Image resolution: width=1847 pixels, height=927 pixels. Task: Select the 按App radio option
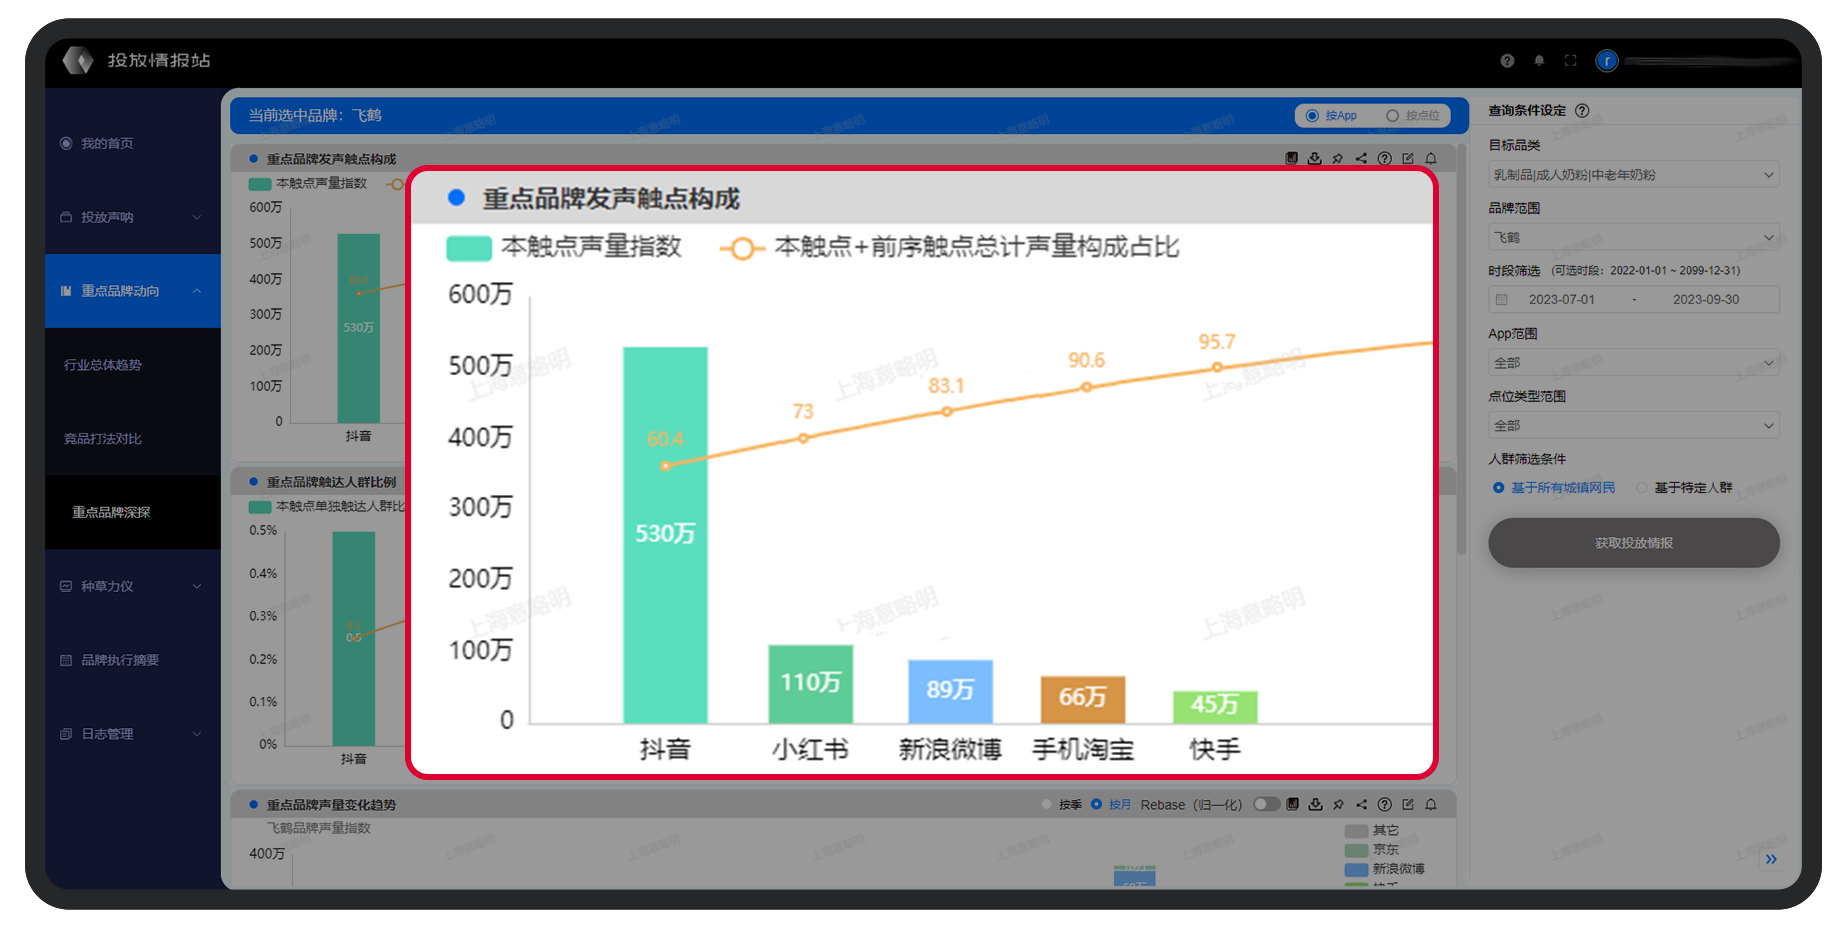1331,116
